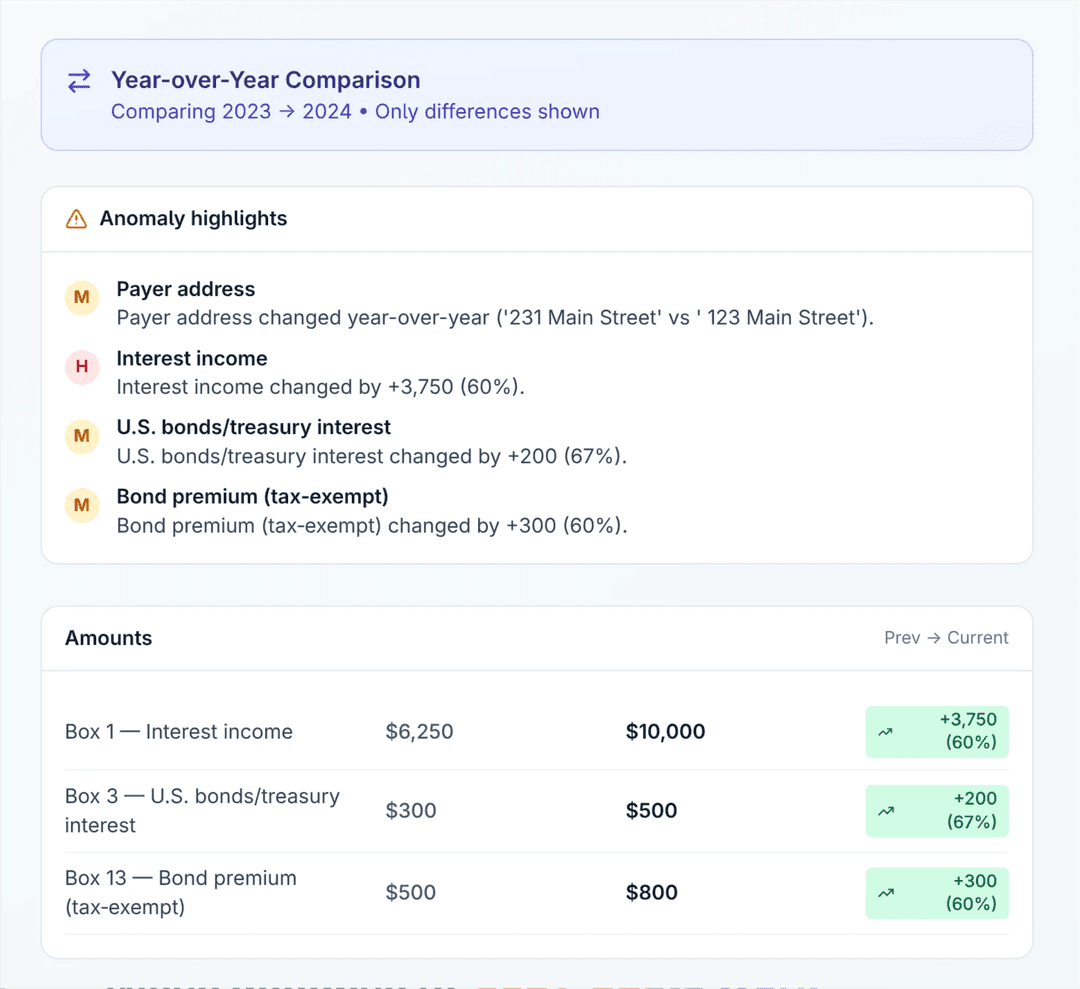Click the $300 previous amount for Box 3
This screenshot has width=1080, height=989.
[411, 811]
